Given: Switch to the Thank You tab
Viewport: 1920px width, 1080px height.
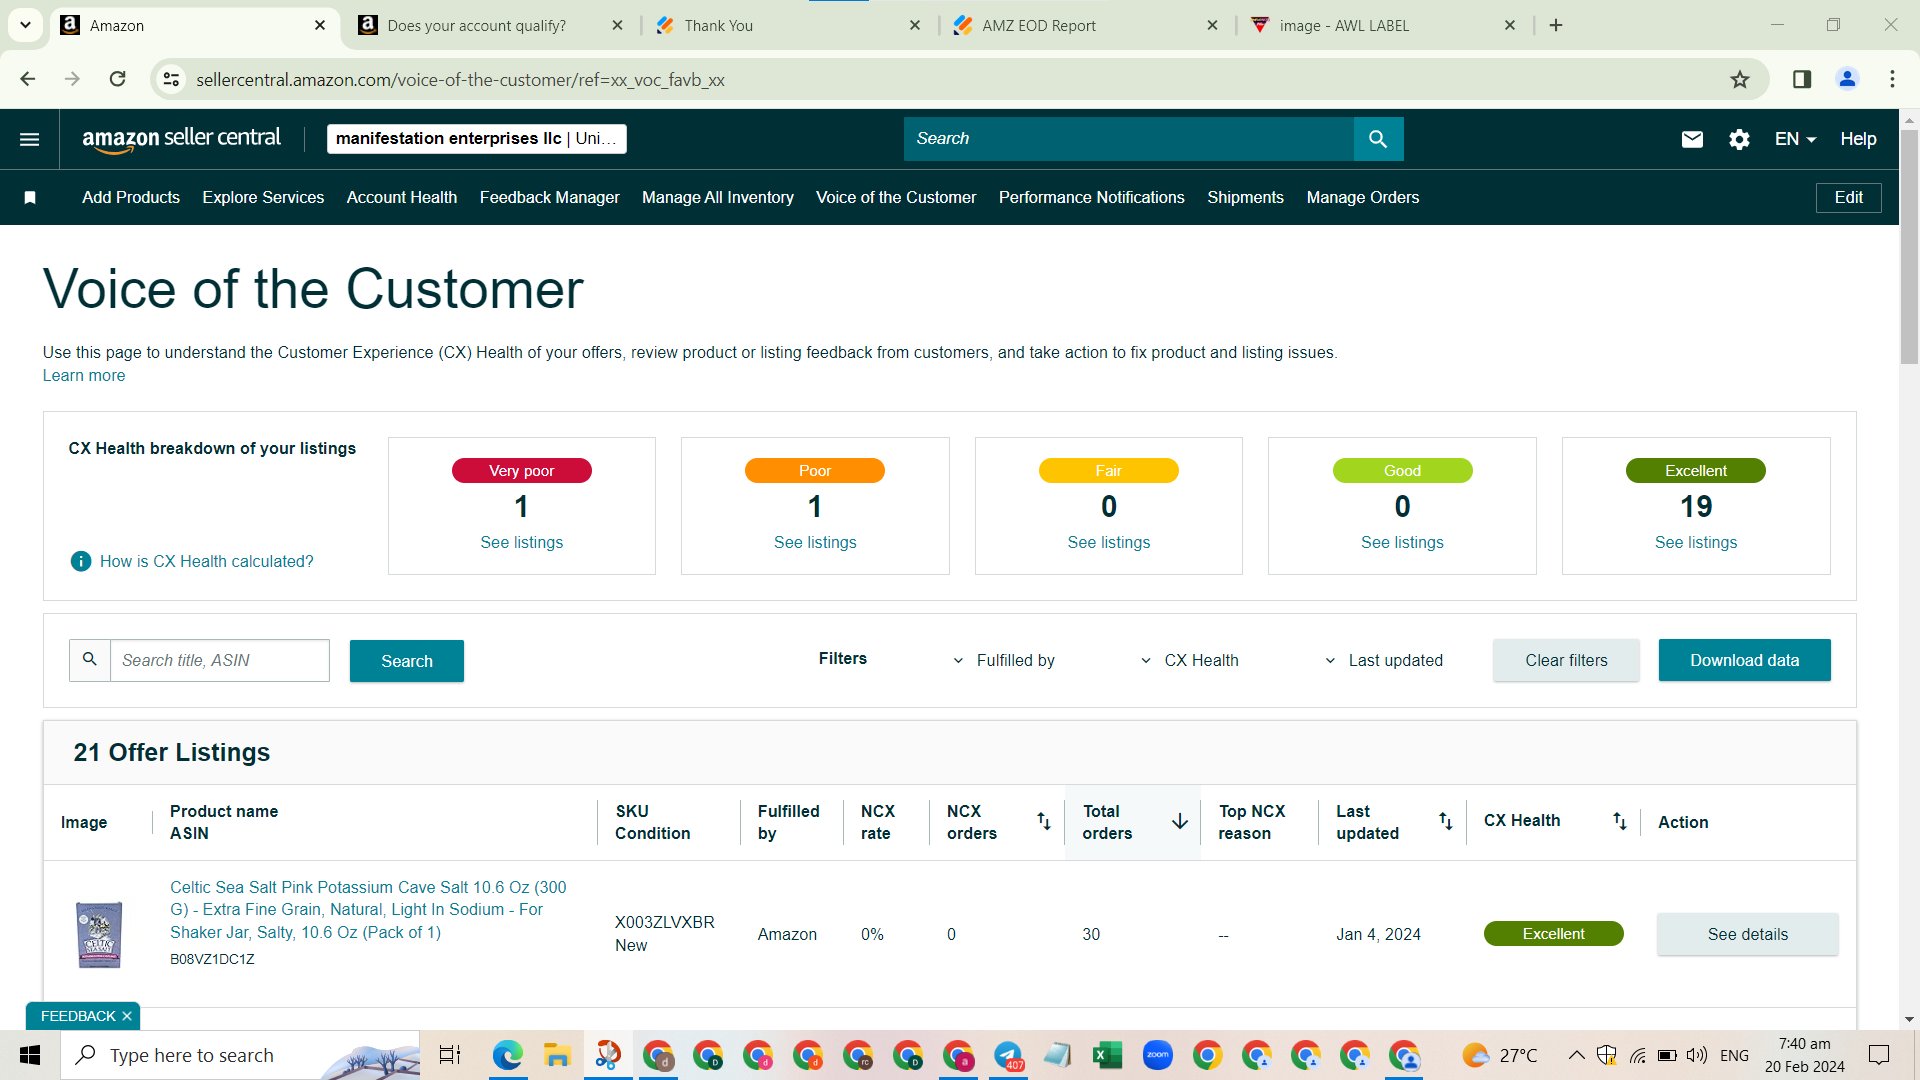Looking at the screenshot, I should coord(719,26).
